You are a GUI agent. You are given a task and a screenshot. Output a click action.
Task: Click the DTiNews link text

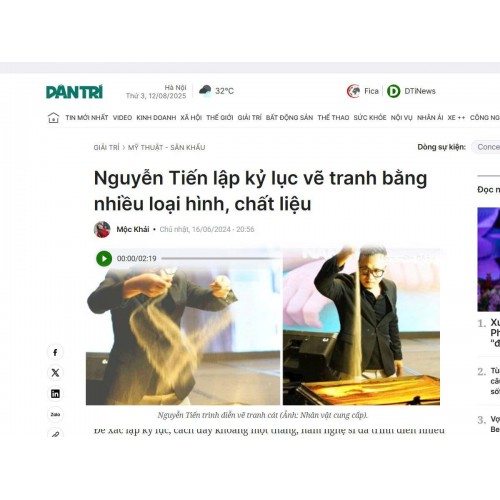click(420, 91)
